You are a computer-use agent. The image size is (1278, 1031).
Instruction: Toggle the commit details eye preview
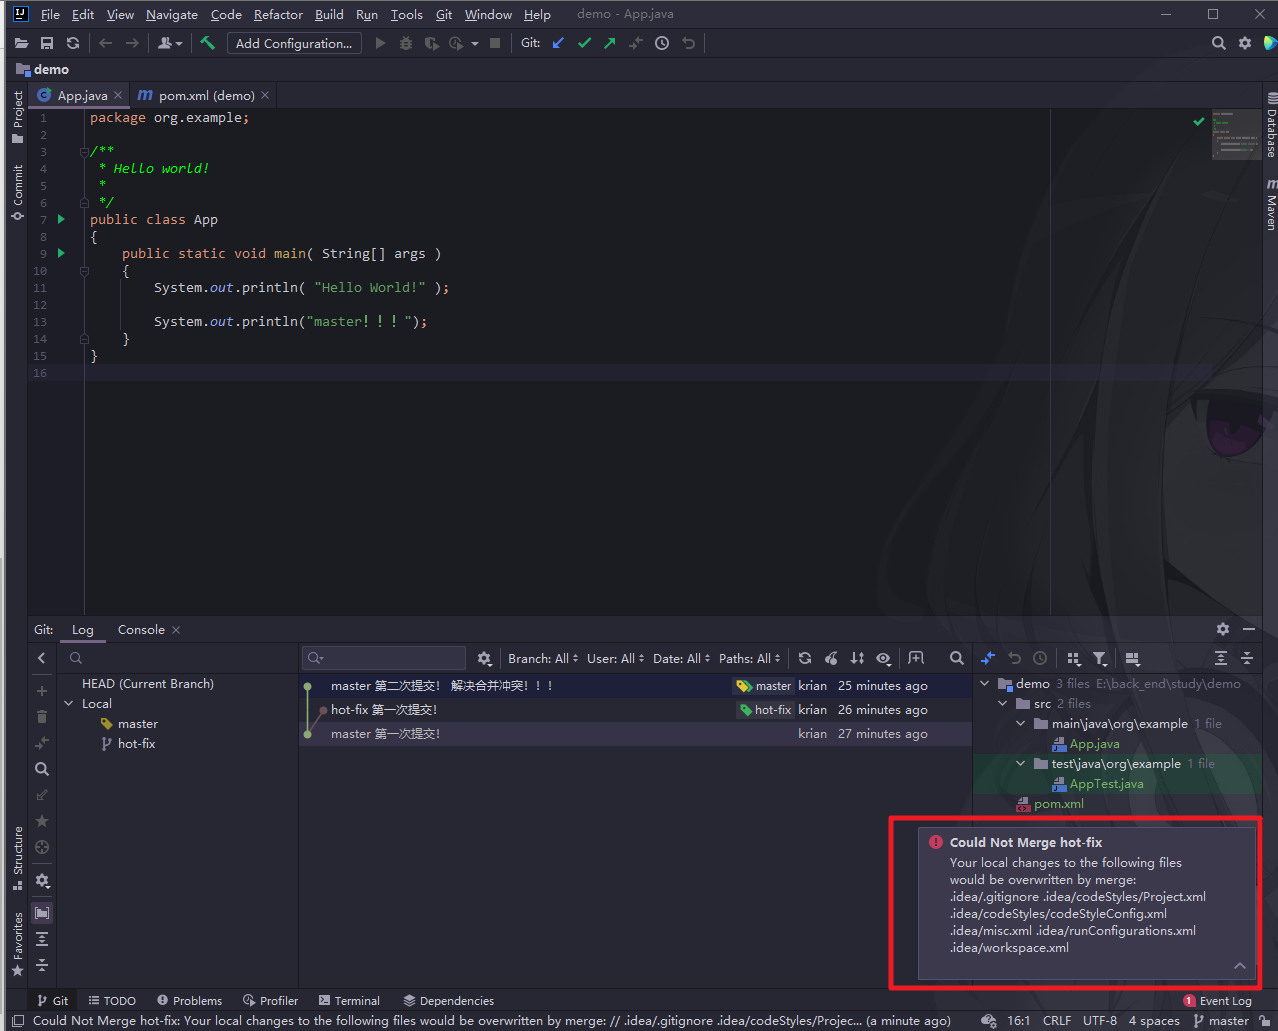click(883, 658)
